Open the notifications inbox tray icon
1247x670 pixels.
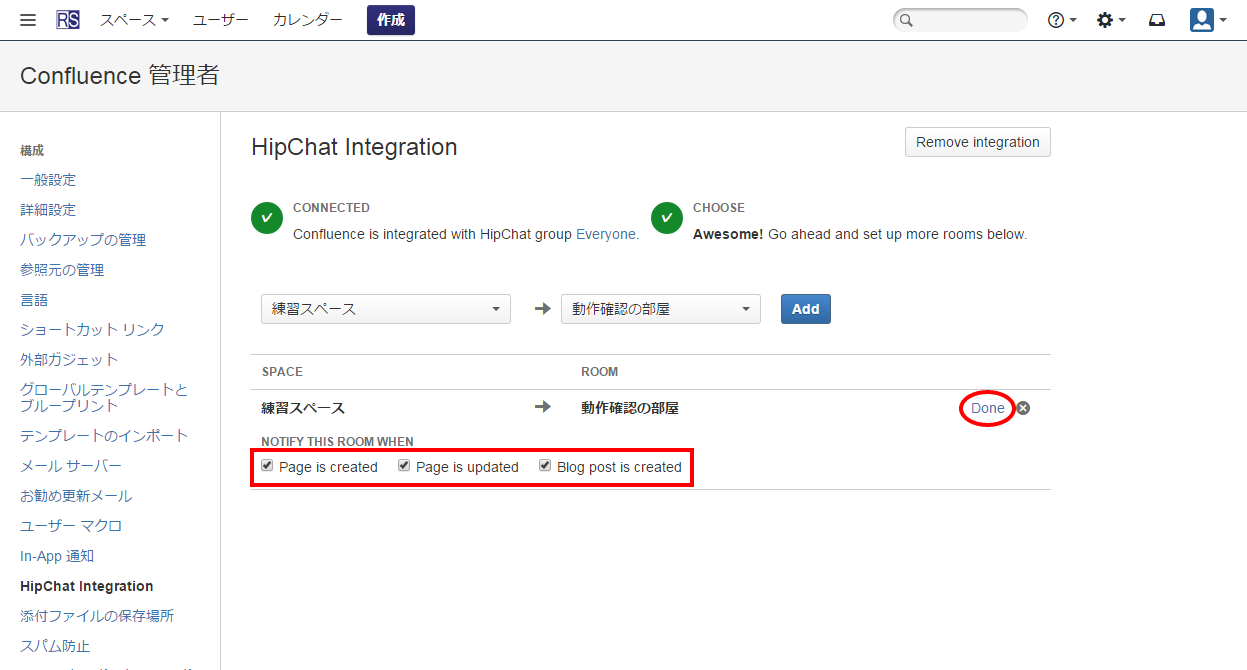pos(1157,20)
